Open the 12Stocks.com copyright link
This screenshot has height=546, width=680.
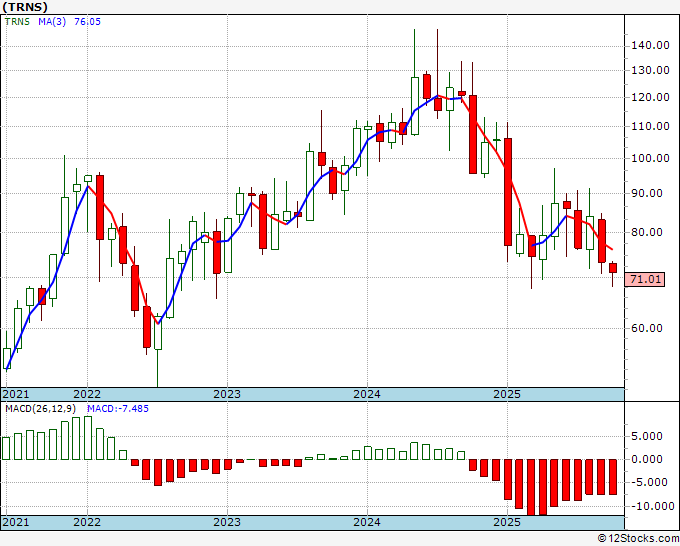[x=638, y=539]
